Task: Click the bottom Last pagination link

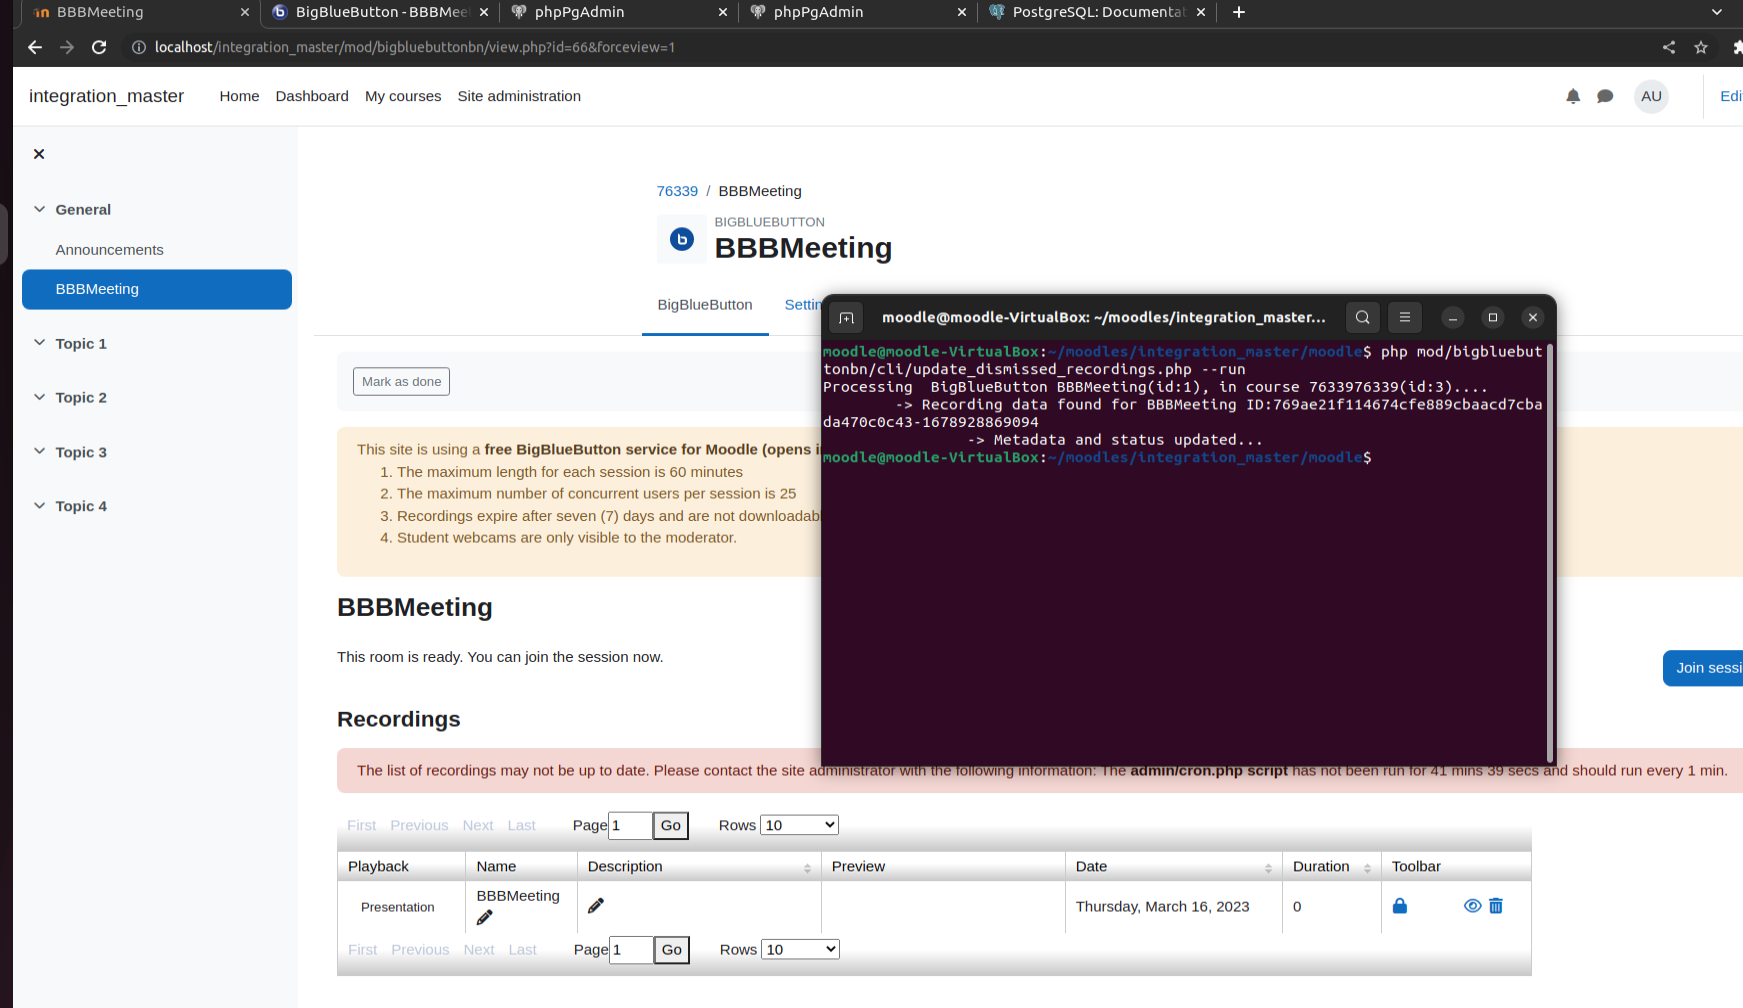Action: (x=523, y=949)
